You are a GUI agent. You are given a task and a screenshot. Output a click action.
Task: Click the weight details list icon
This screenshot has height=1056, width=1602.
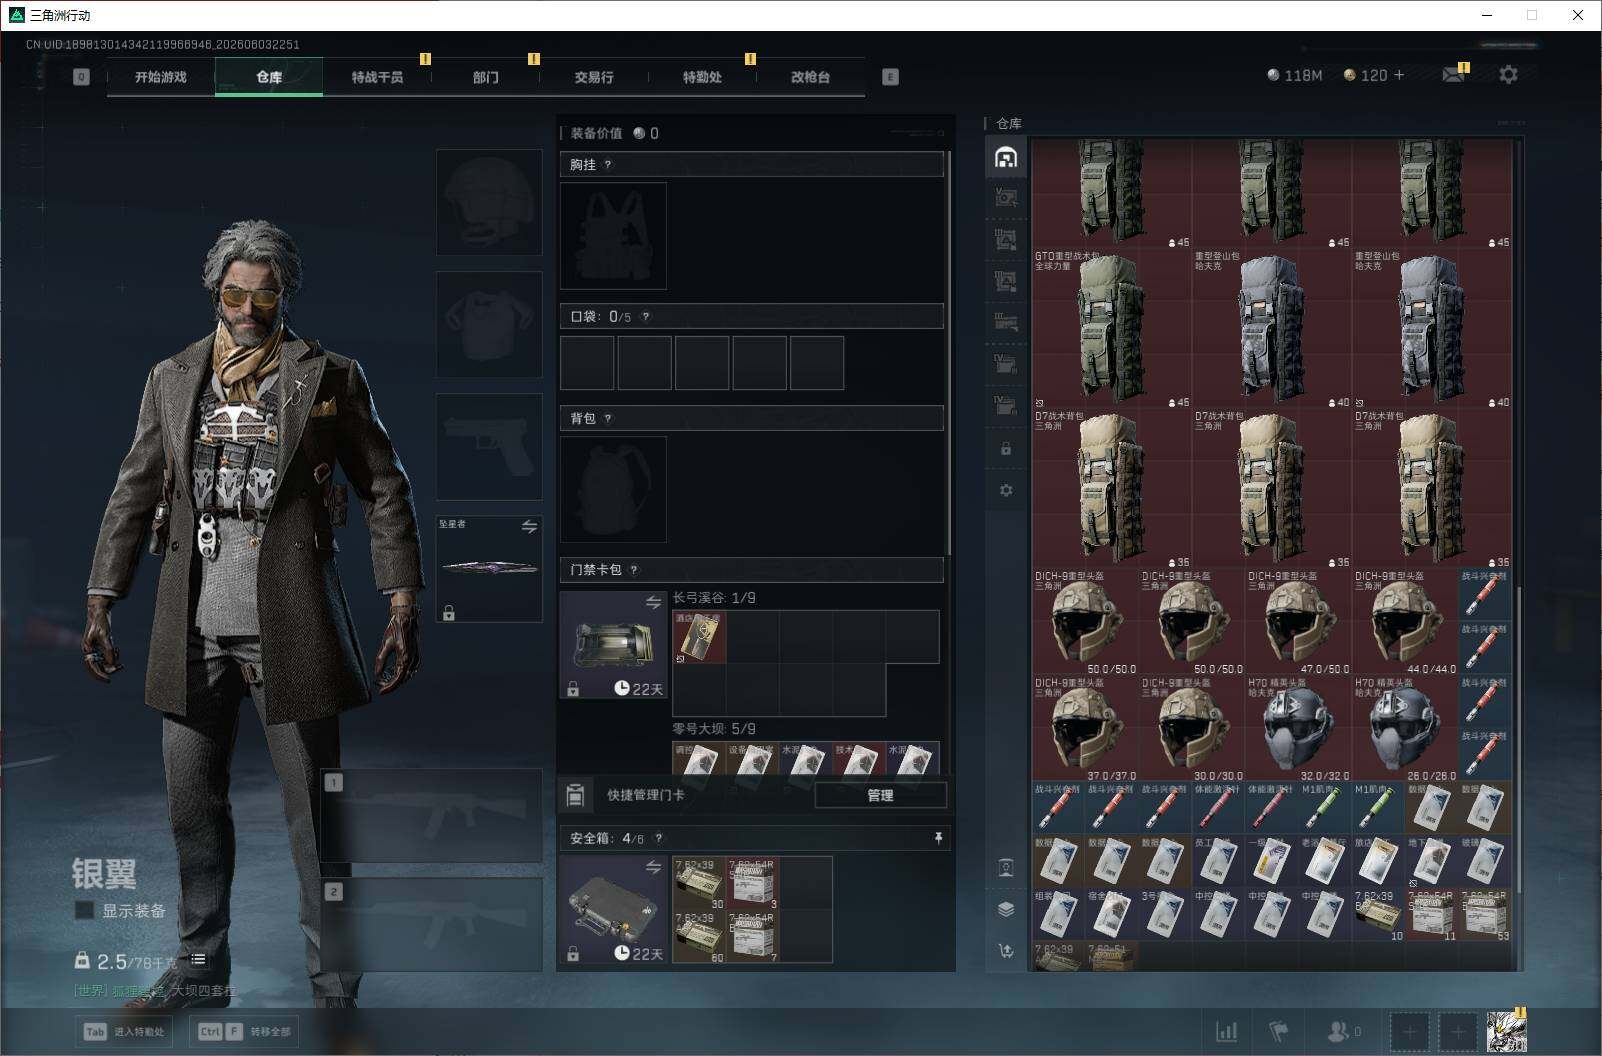(198, 960)
